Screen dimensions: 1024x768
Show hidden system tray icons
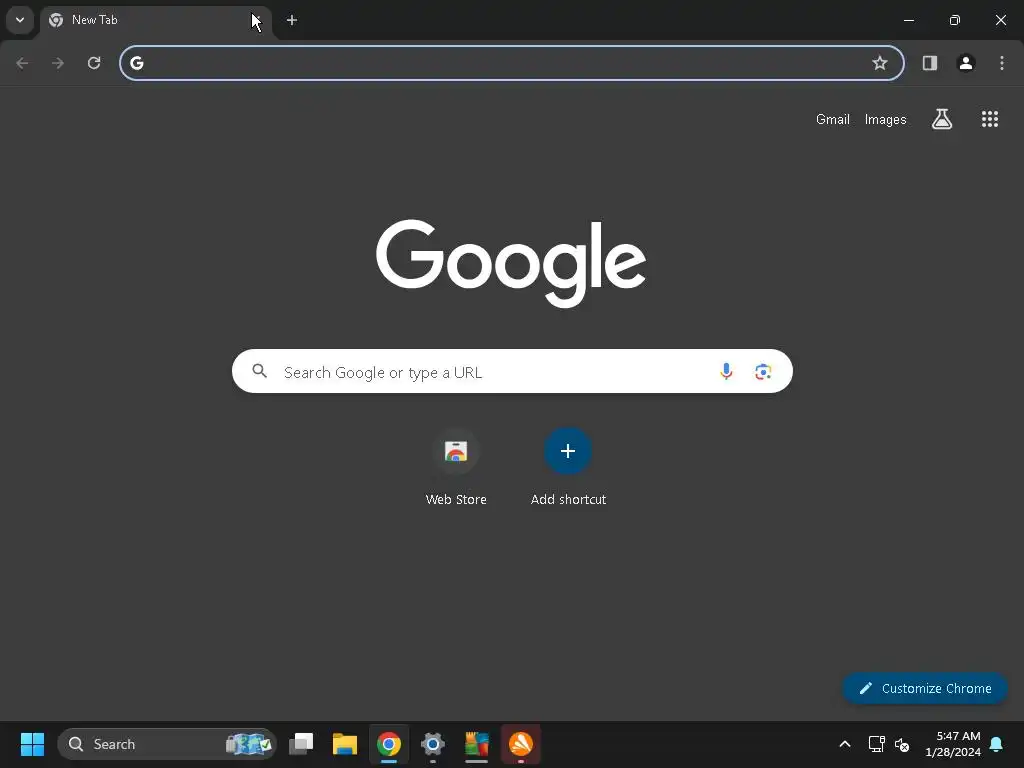[x=844, y=744]
